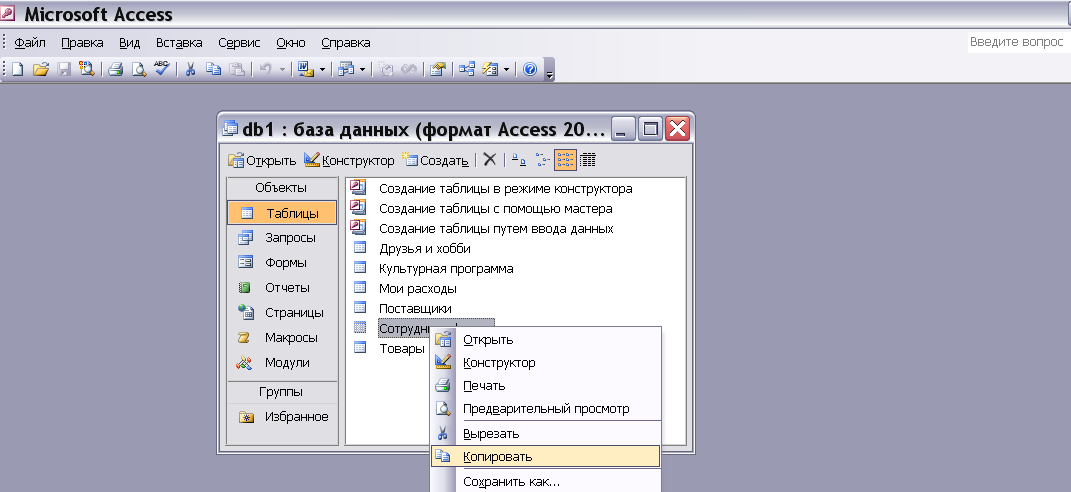This screenshot has height=492, width=1071.
Task: Open the Undo dropdown arrow
Action: click(282, 69)
